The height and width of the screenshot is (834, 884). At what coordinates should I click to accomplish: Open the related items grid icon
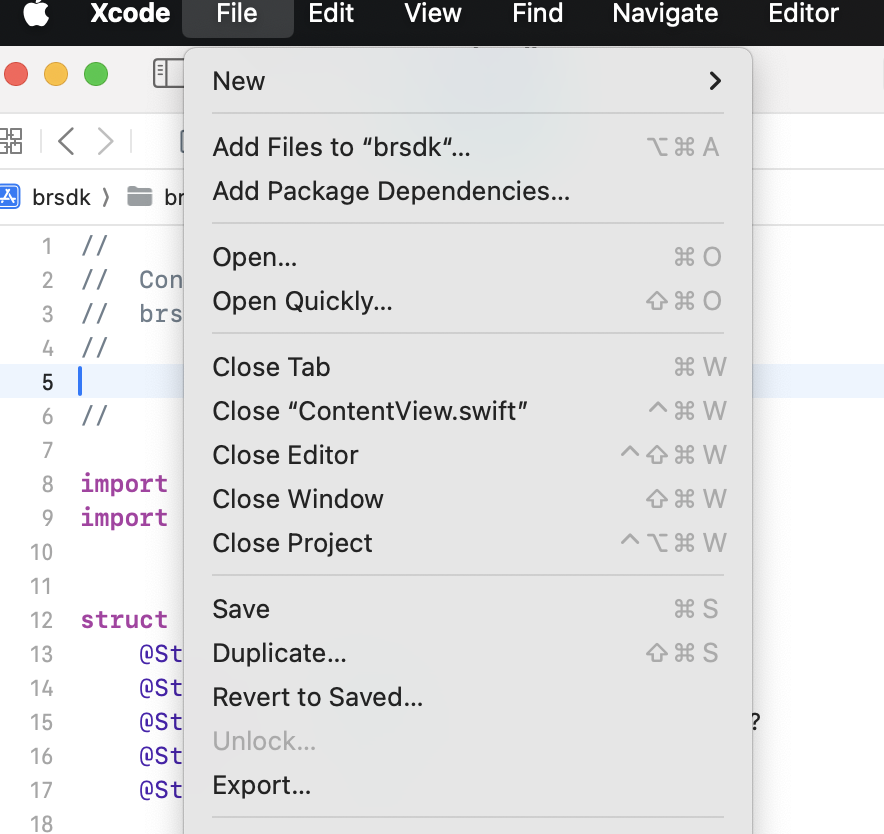click(11, 141)
